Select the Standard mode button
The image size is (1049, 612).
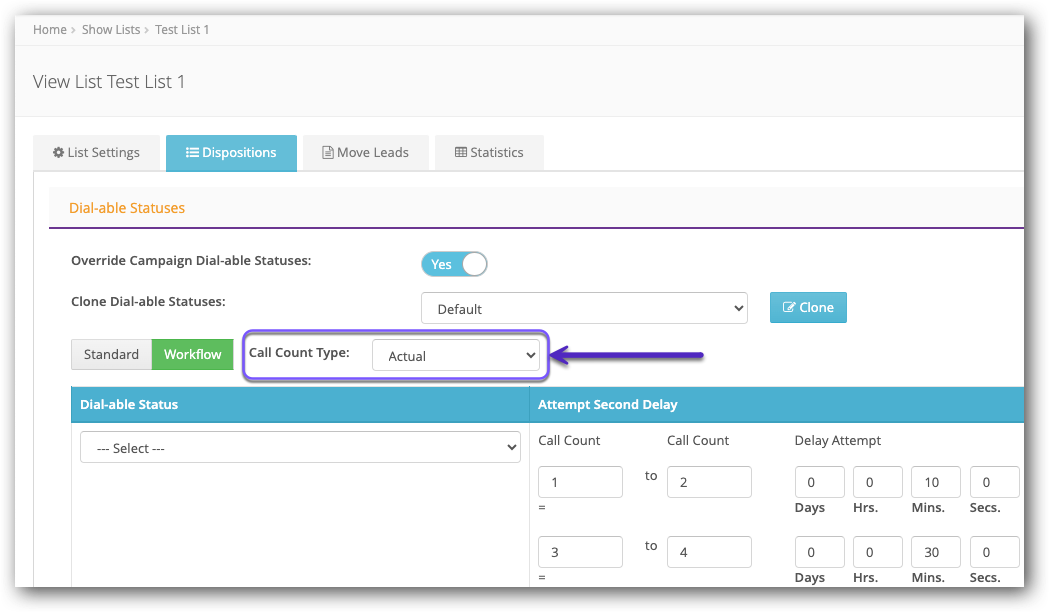(111, 355)
